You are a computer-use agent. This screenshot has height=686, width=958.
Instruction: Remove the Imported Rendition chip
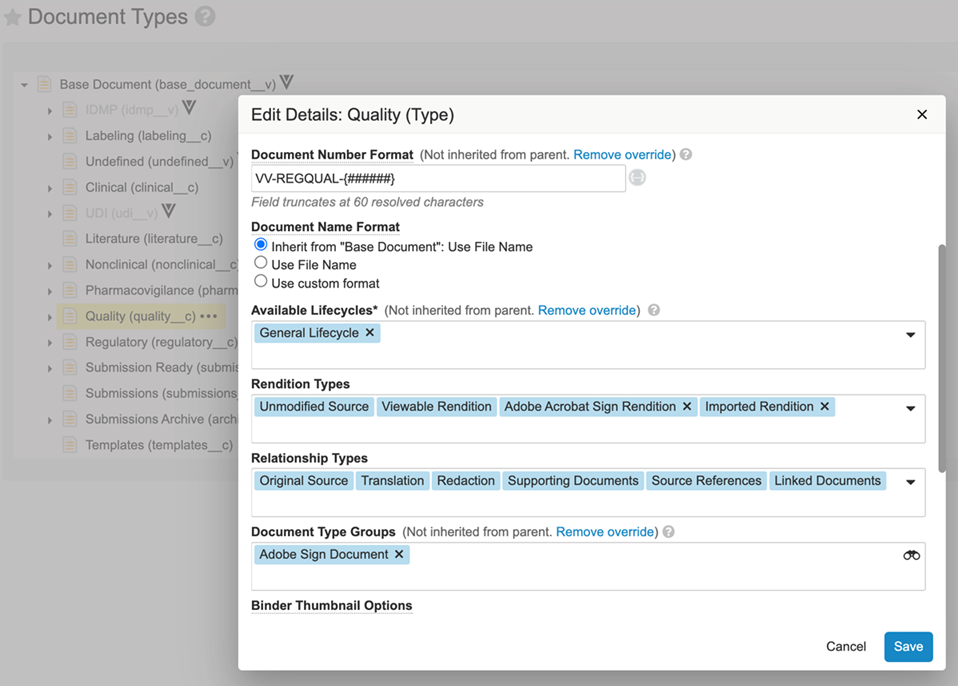pos(824,406)
